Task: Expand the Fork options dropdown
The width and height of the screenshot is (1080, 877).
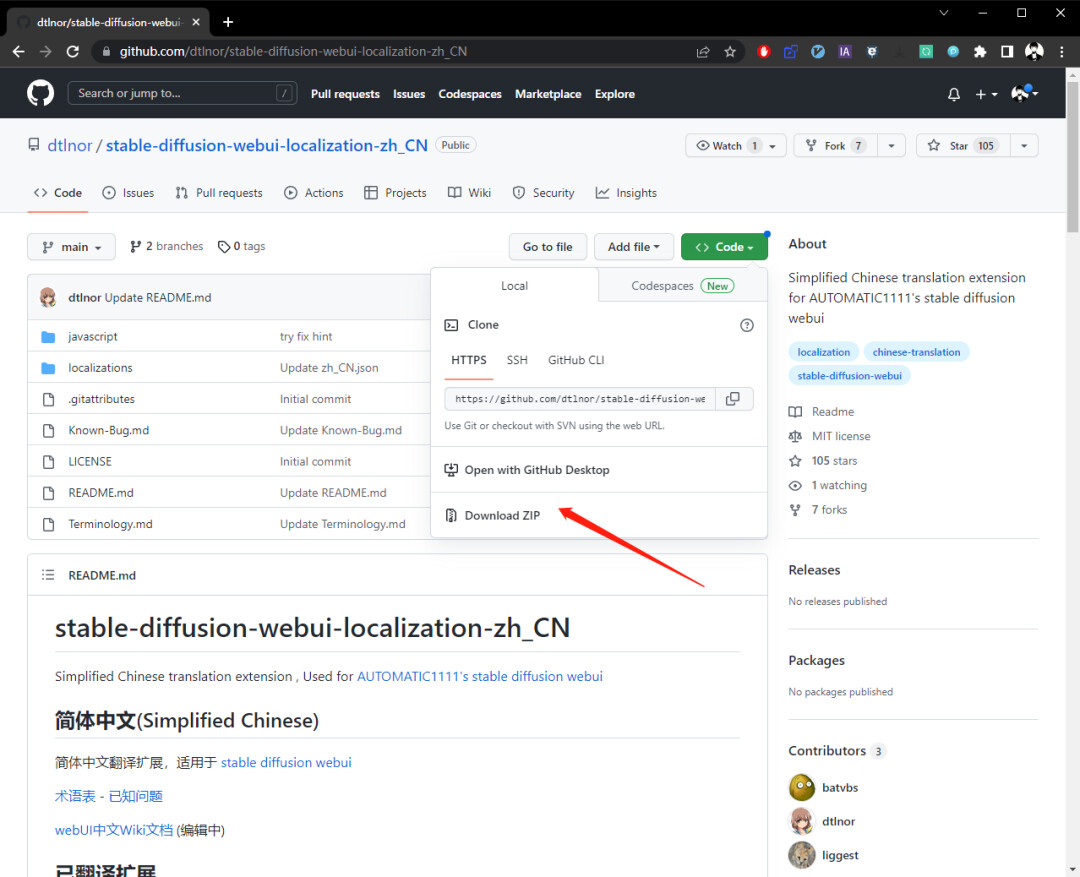Action: coord(891,145)
